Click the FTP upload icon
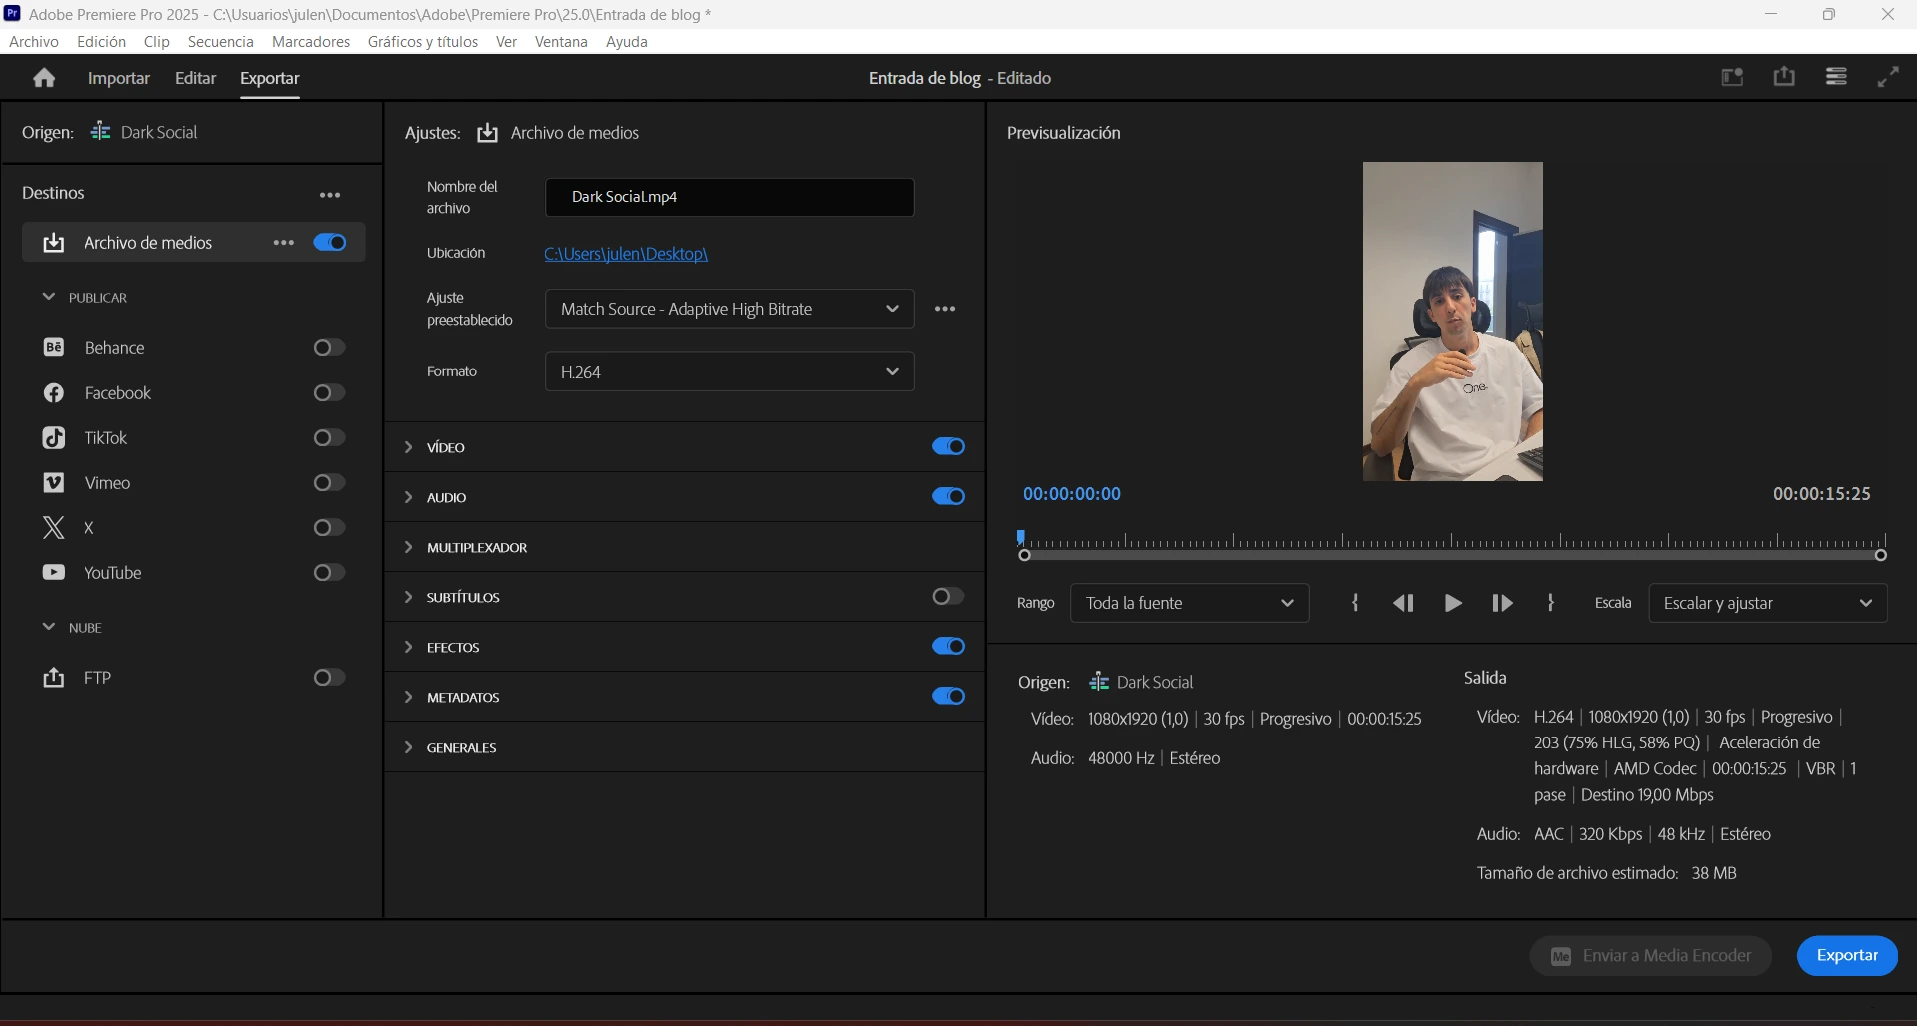 click(x=54, y=678)
